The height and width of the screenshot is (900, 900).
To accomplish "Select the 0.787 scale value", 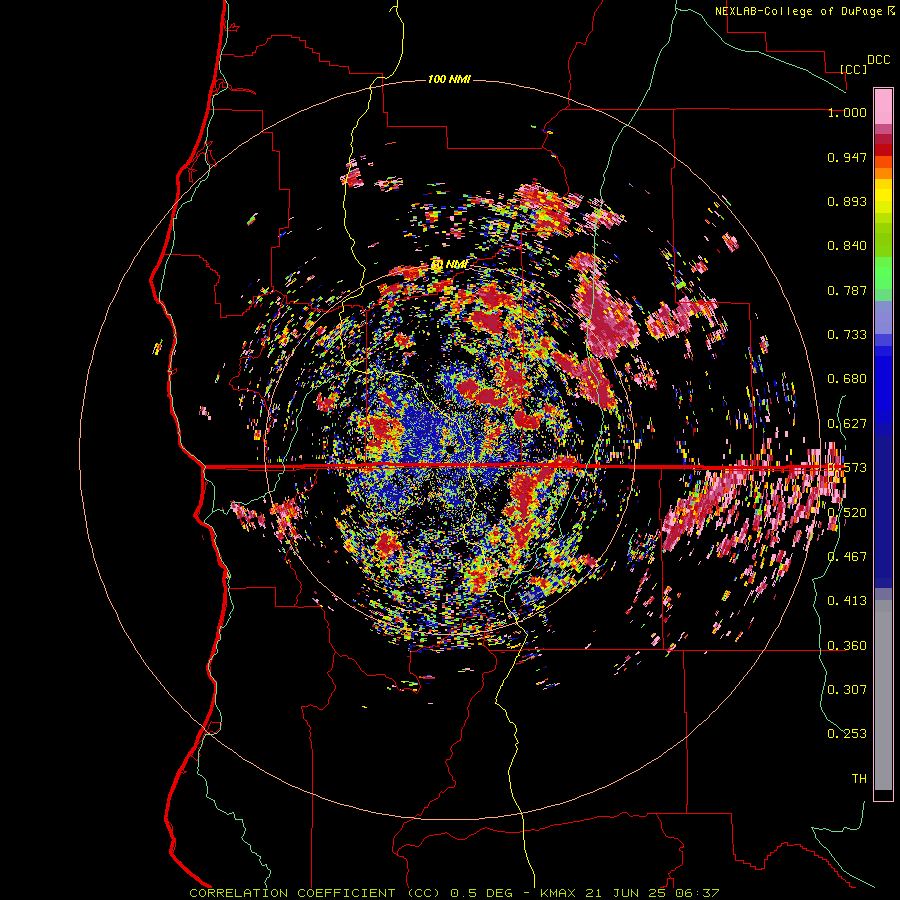I will coord(847,290).
